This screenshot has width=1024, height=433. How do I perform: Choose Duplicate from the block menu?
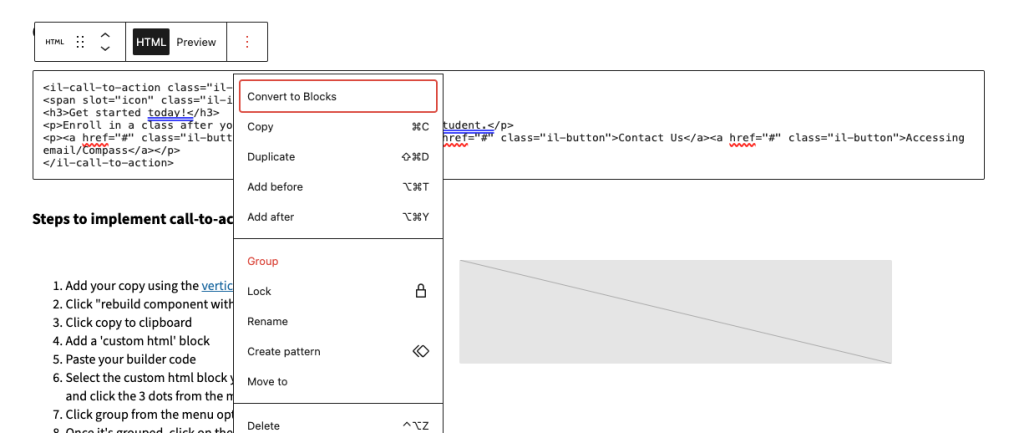[x=338, y=157]
